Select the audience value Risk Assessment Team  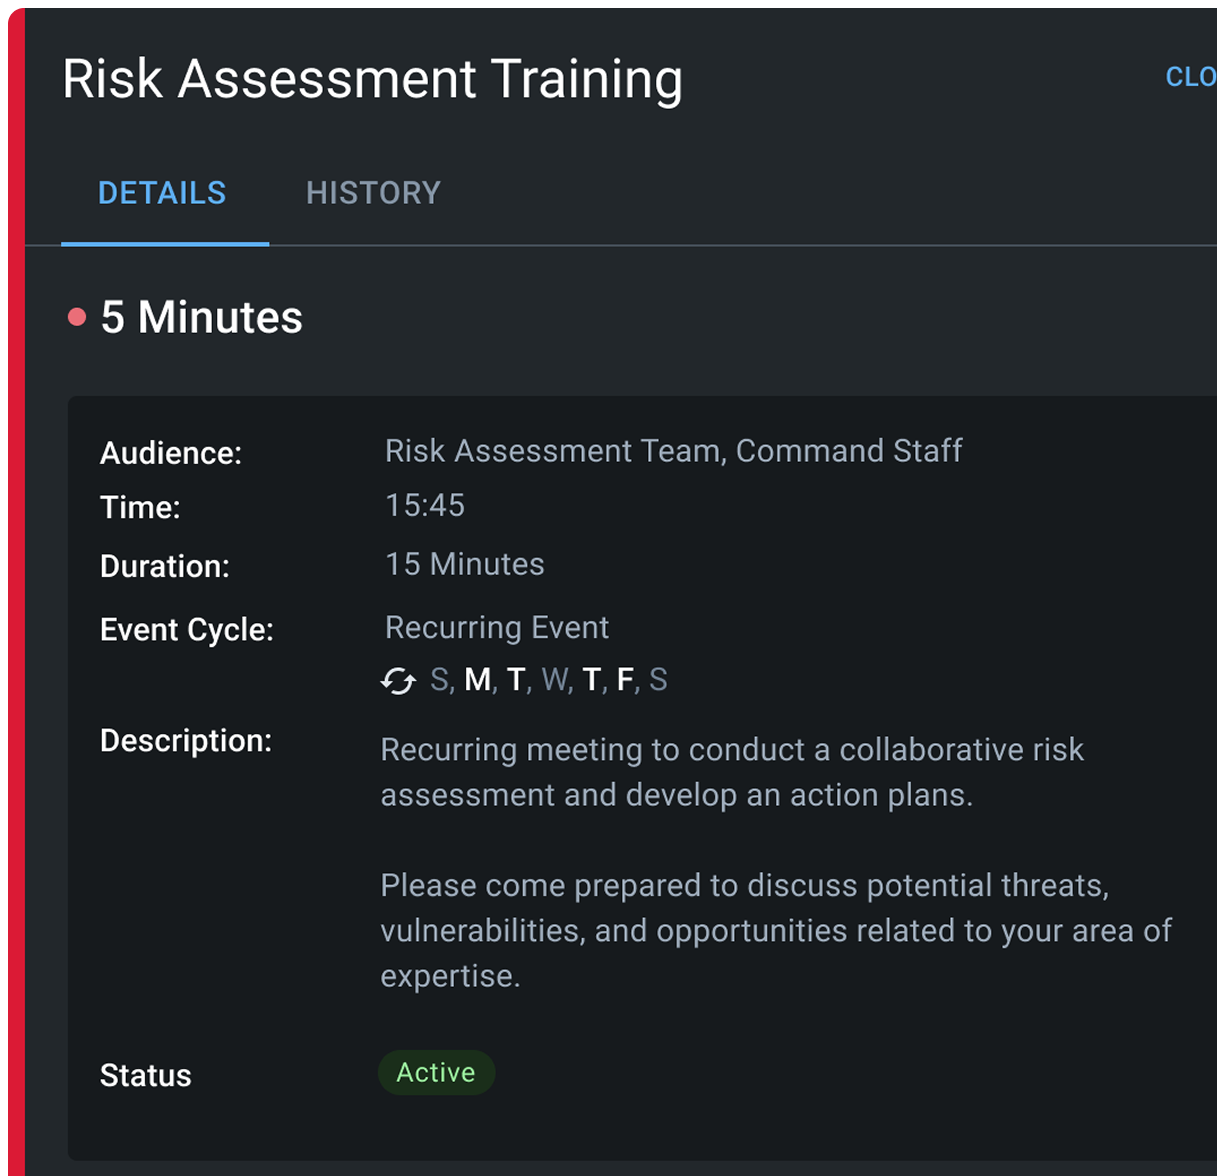552,451
